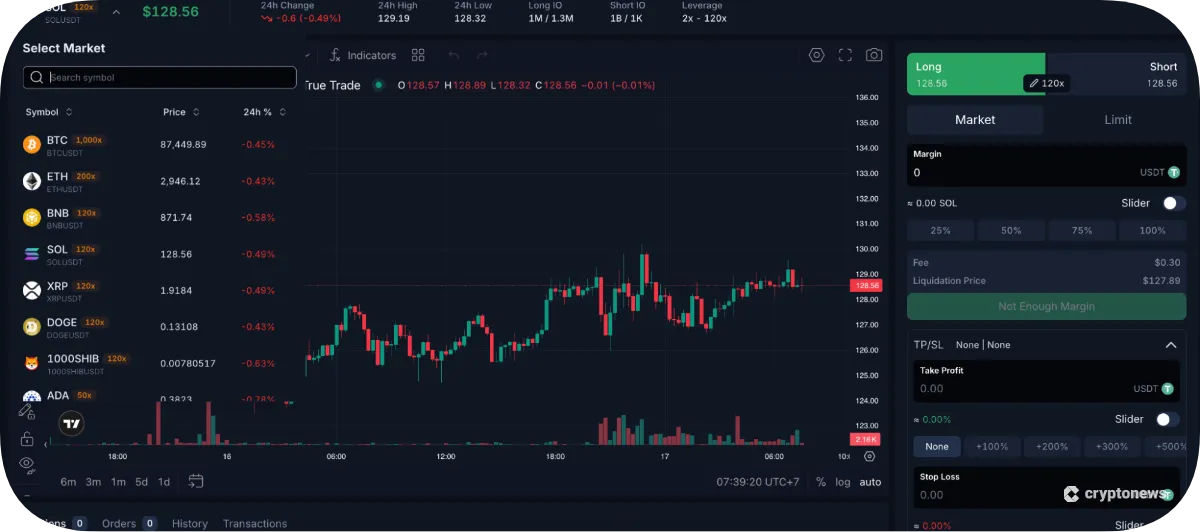Viewport: 1200px width, 532px height.
Task: Collapse the TP/SL section
Action: 1170,345
